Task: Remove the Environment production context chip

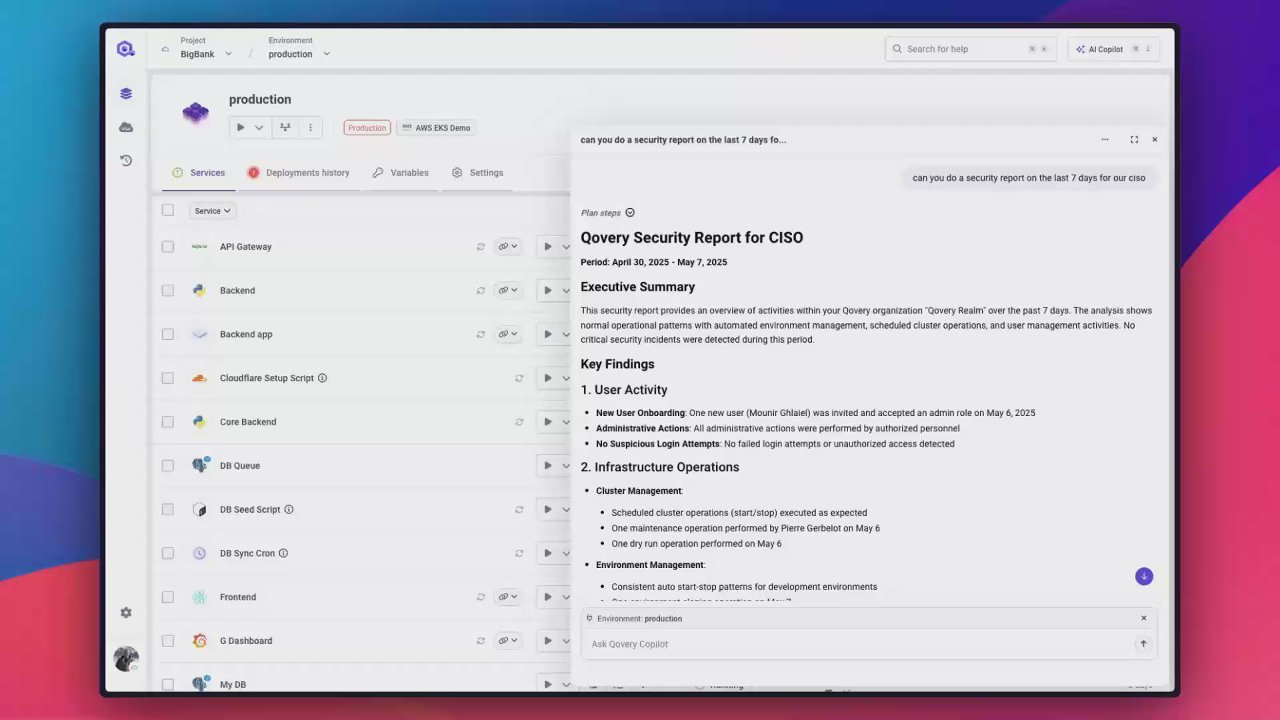Action: 1144,618
